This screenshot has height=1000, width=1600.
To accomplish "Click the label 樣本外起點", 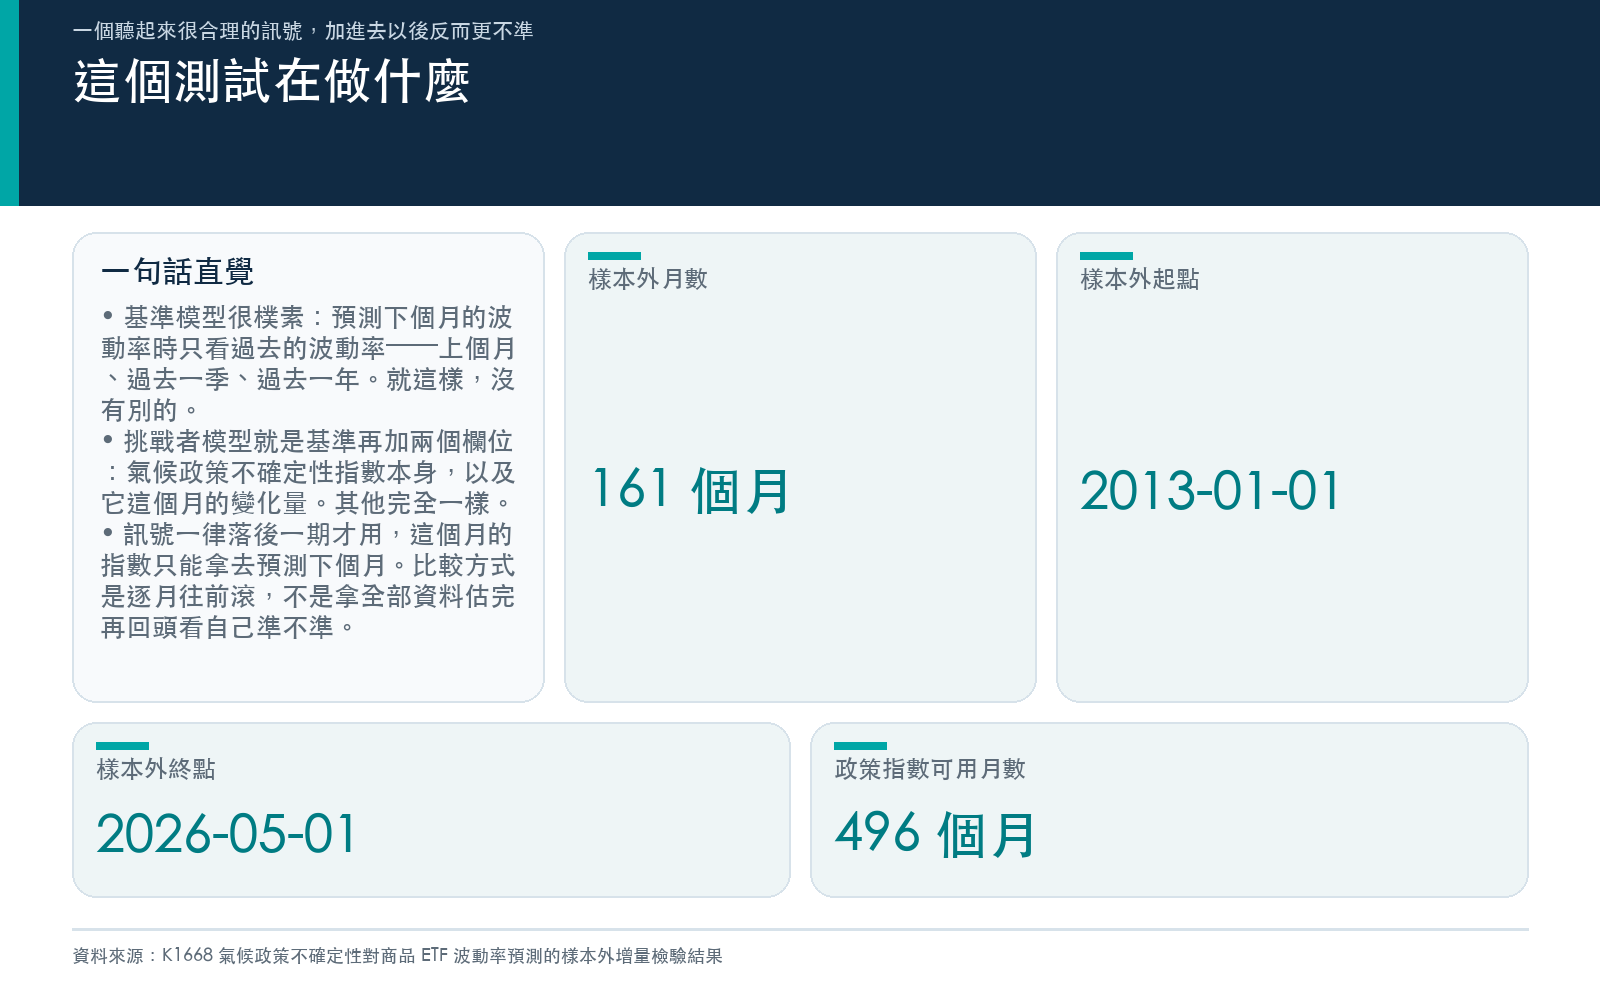I will (x=1140, y=279).
